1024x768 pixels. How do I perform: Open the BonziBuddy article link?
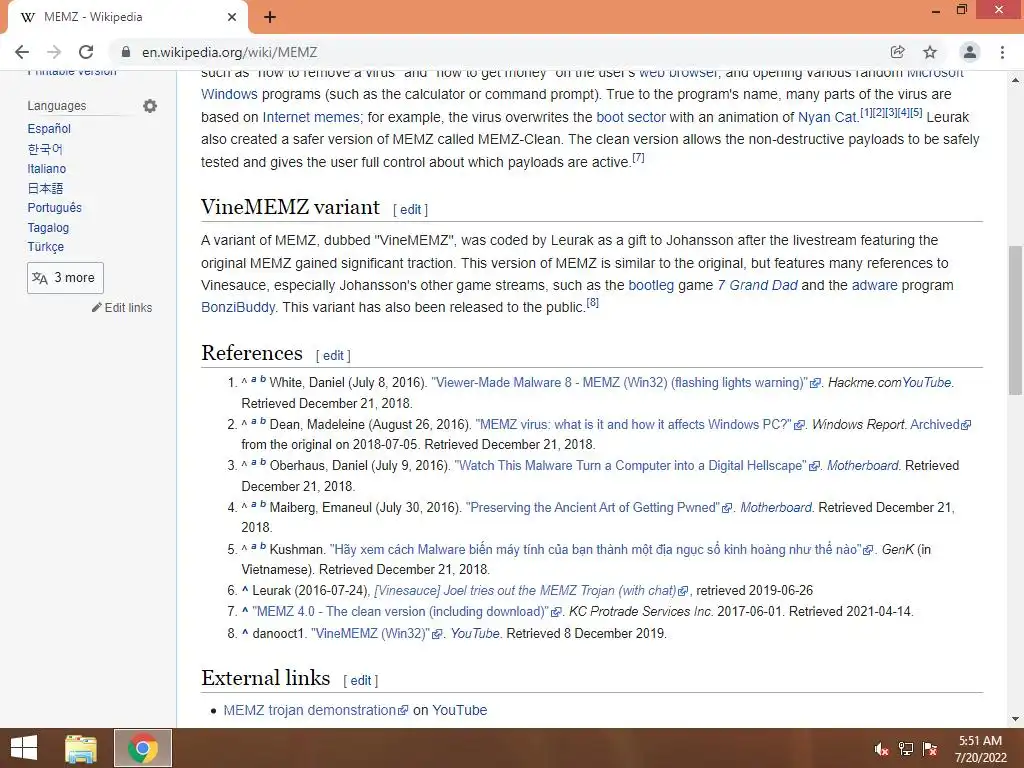238,307
